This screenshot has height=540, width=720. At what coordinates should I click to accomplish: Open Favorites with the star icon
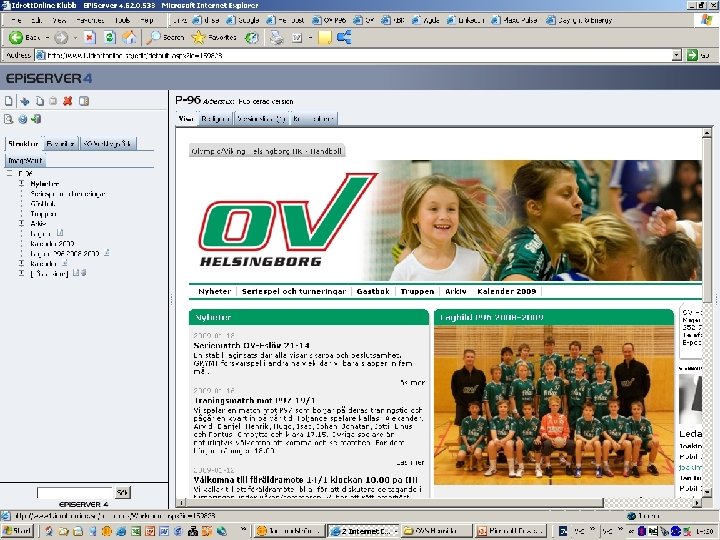(214, 37)
